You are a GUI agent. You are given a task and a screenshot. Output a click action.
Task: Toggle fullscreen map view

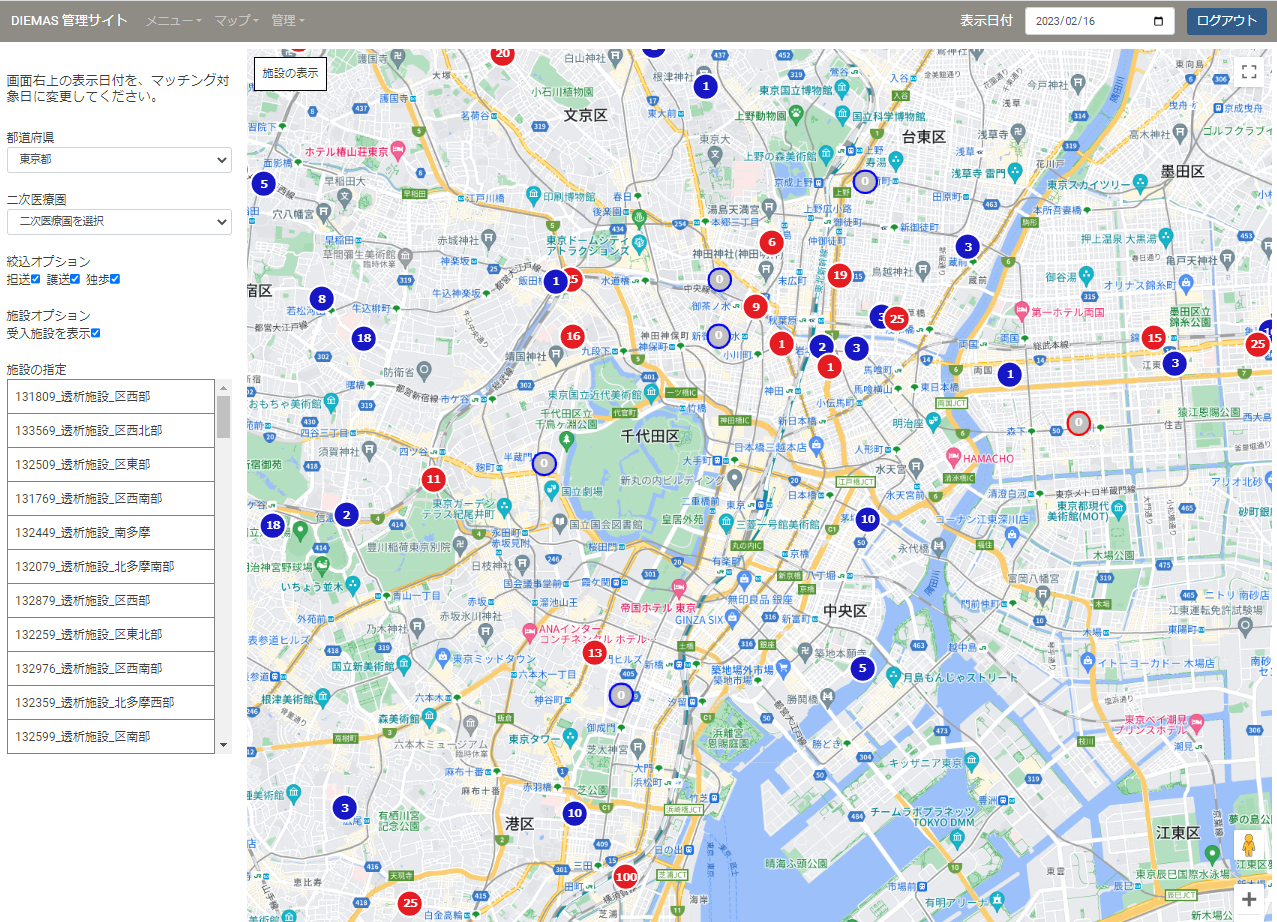click(1248, 71)
